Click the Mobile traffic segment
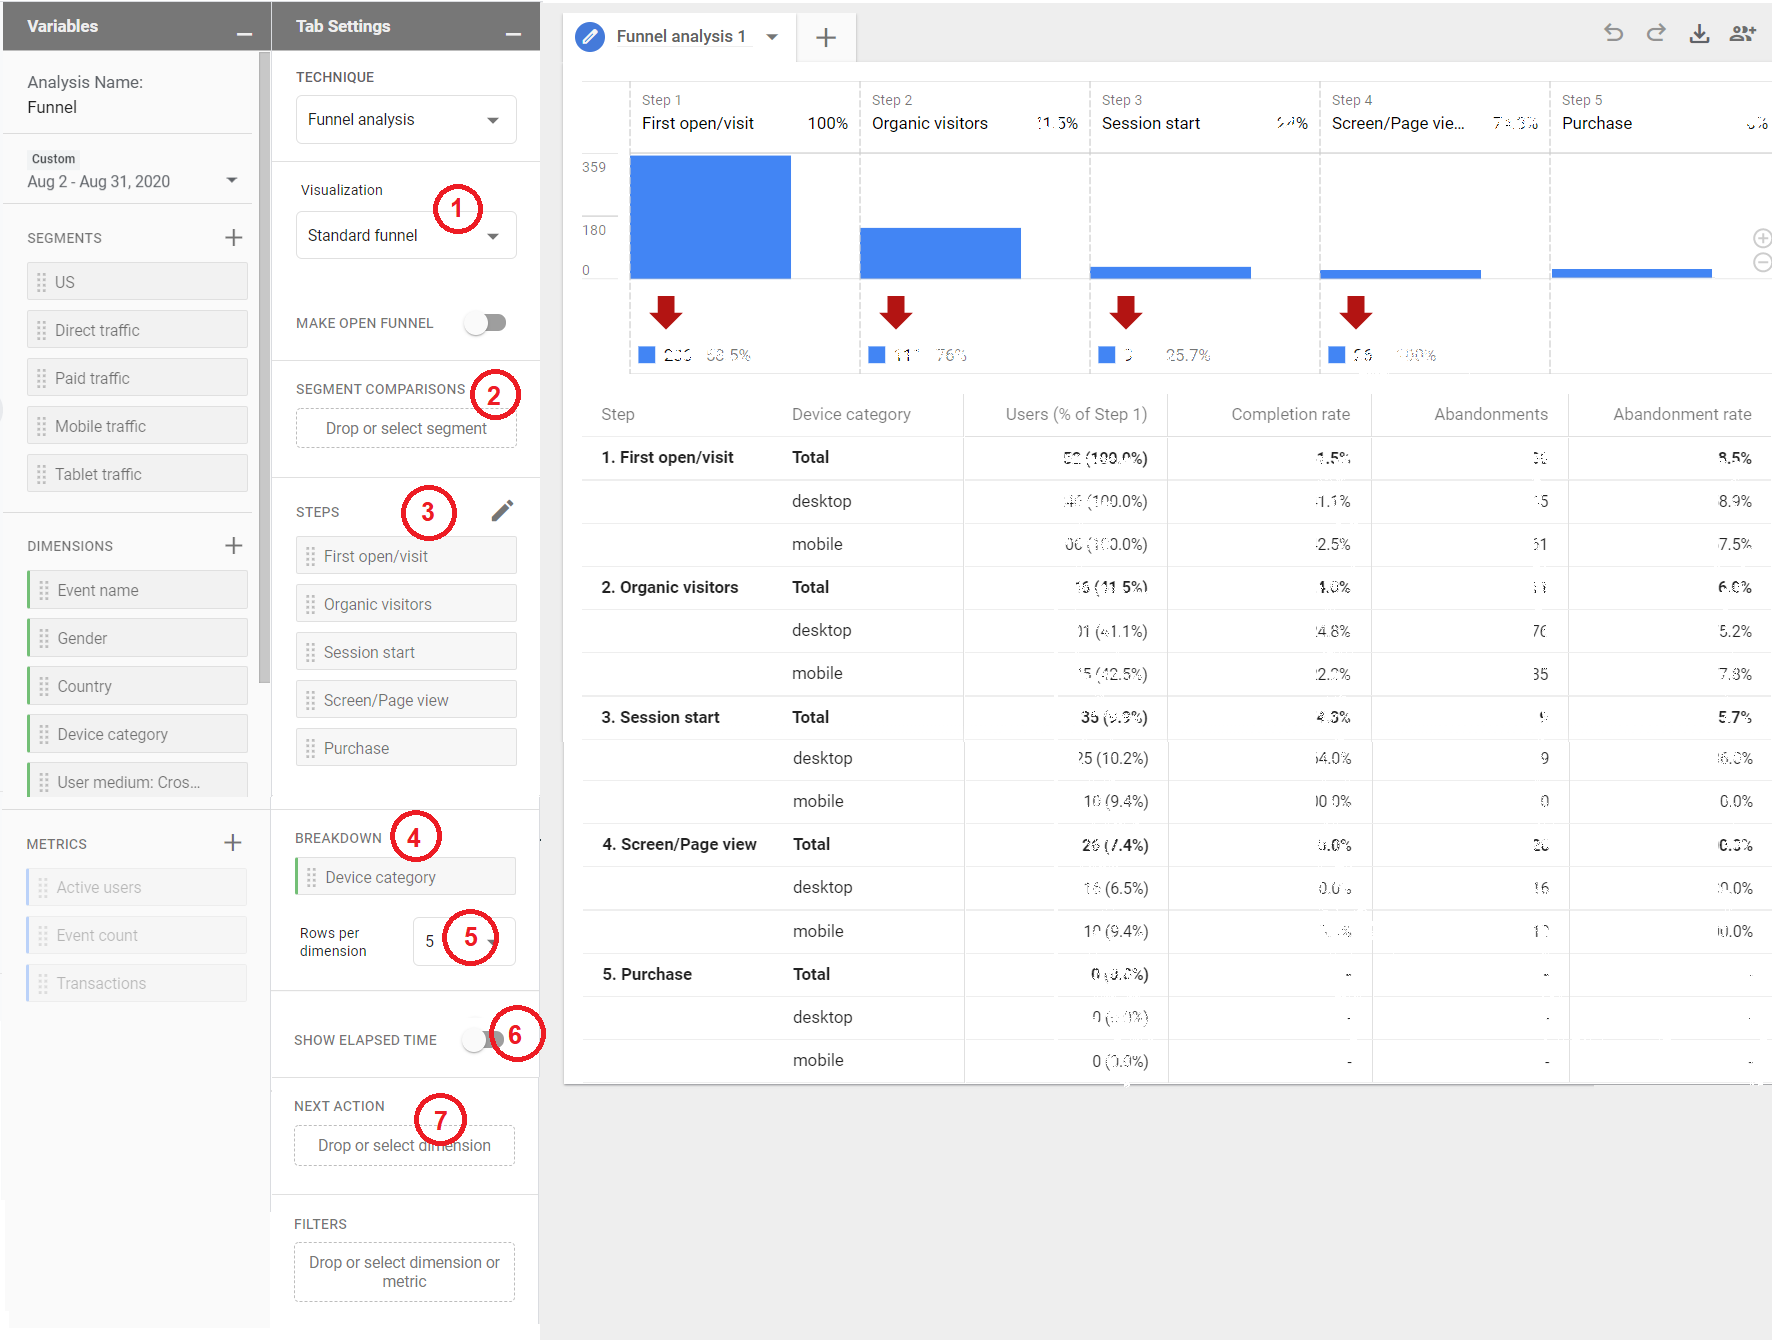The image size is (1772, 1341). [137, 426]
